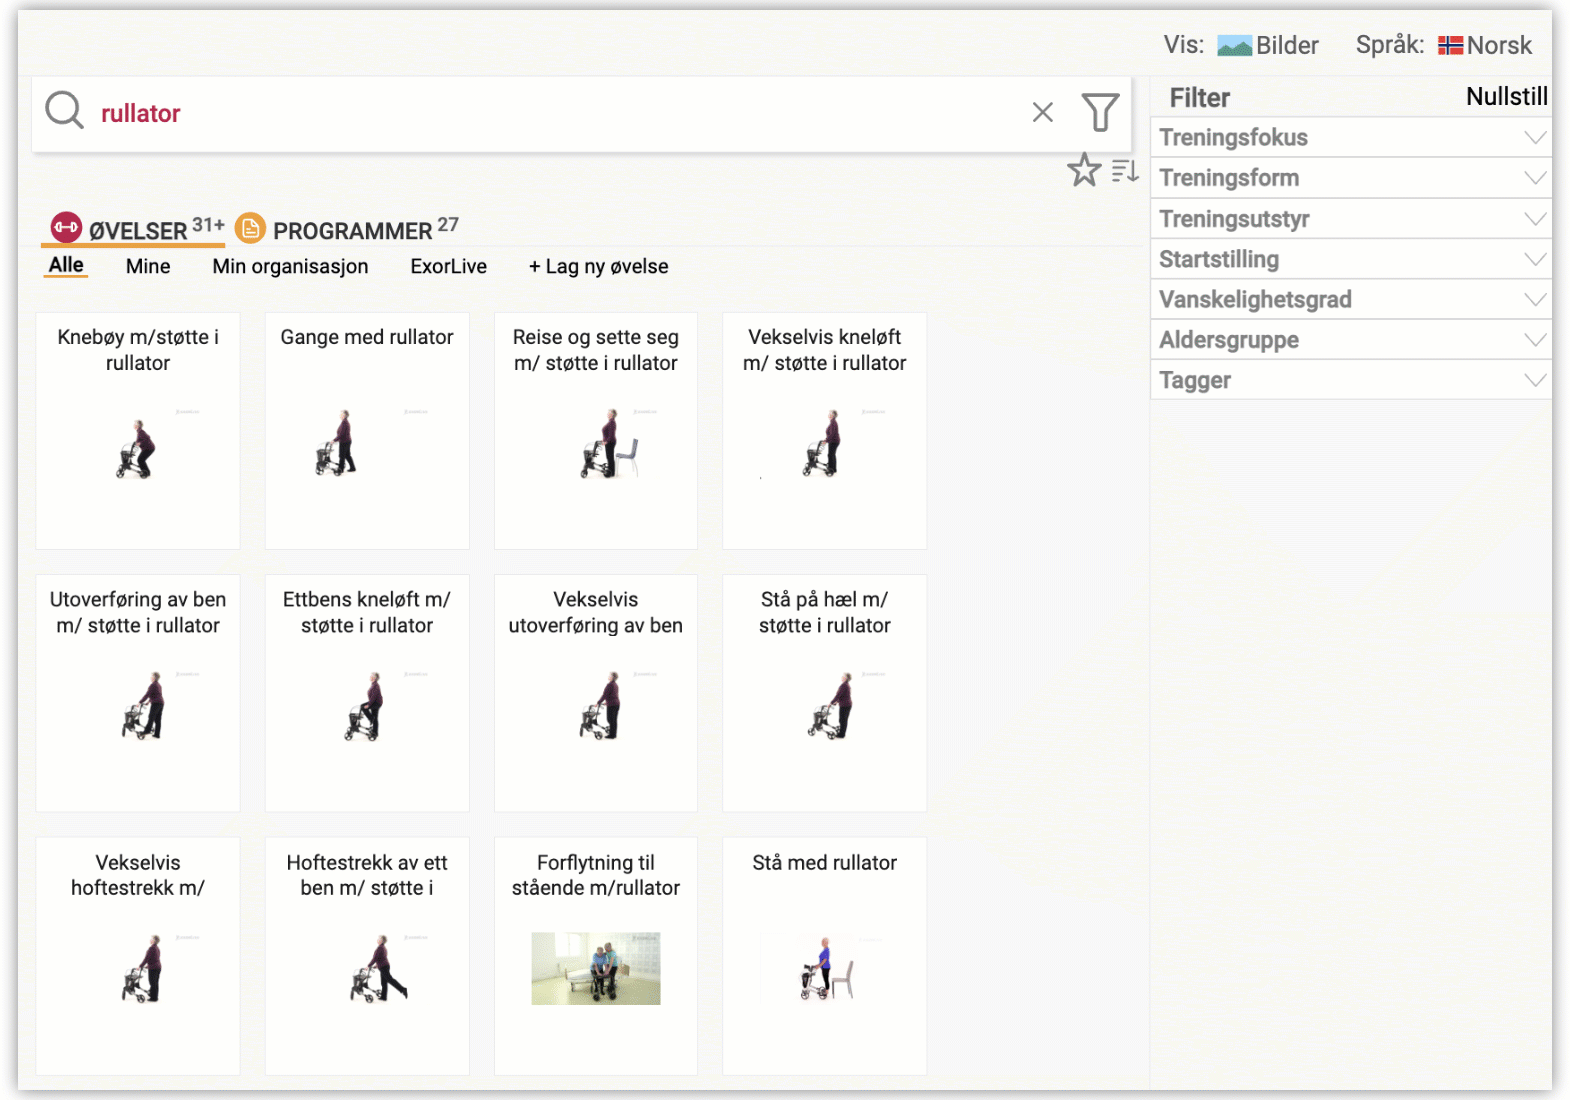Screen dimensions: 1570x1100
Task: Click the title 'Gange med rullator'
Action: tap(367, 337)
